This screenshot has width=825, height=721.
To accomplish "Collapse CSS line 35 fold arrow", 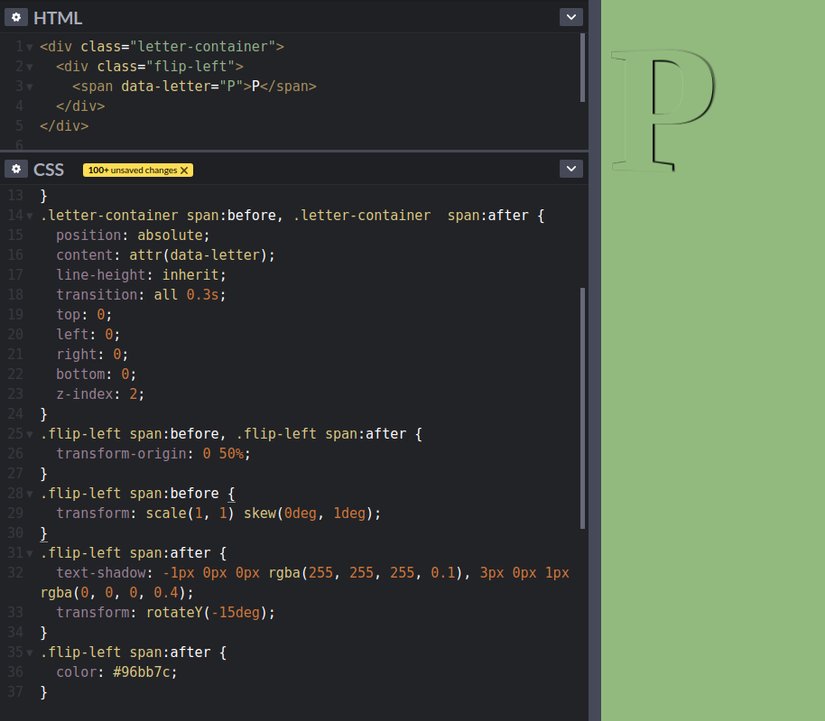I will pyautogui.click(x=30, y=653).
